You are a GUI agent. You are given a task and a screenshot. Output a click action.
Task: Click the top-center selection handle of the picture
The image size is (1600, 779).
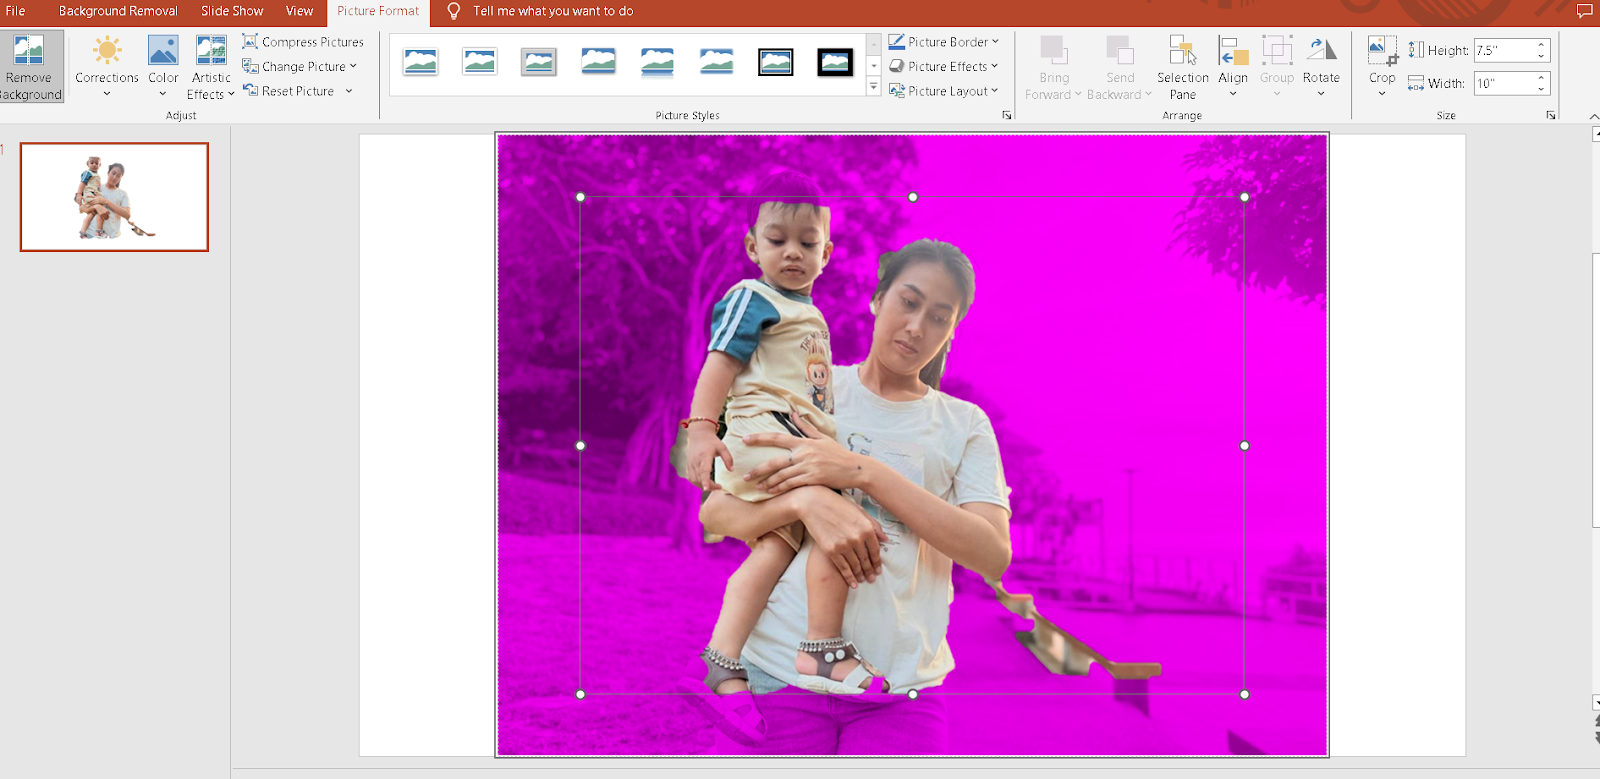tap(913, 197)
